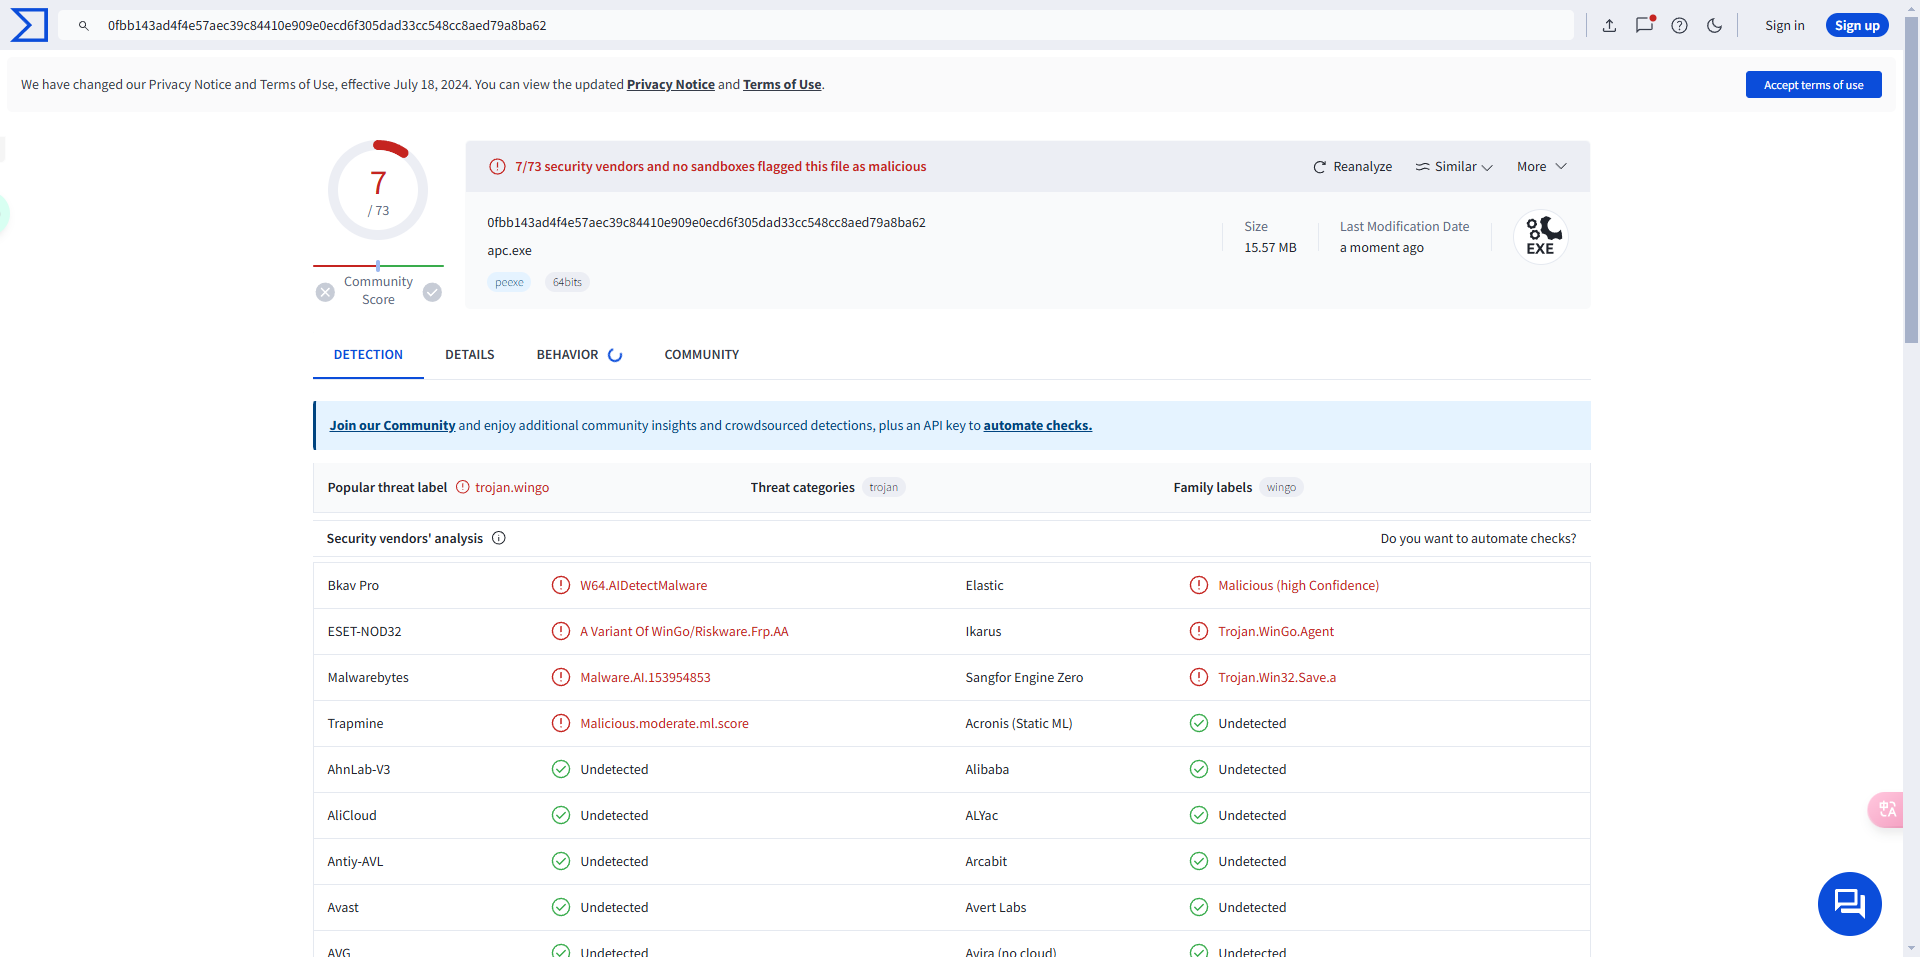Vote negative on community score
1920x957 pixels.
325,292
